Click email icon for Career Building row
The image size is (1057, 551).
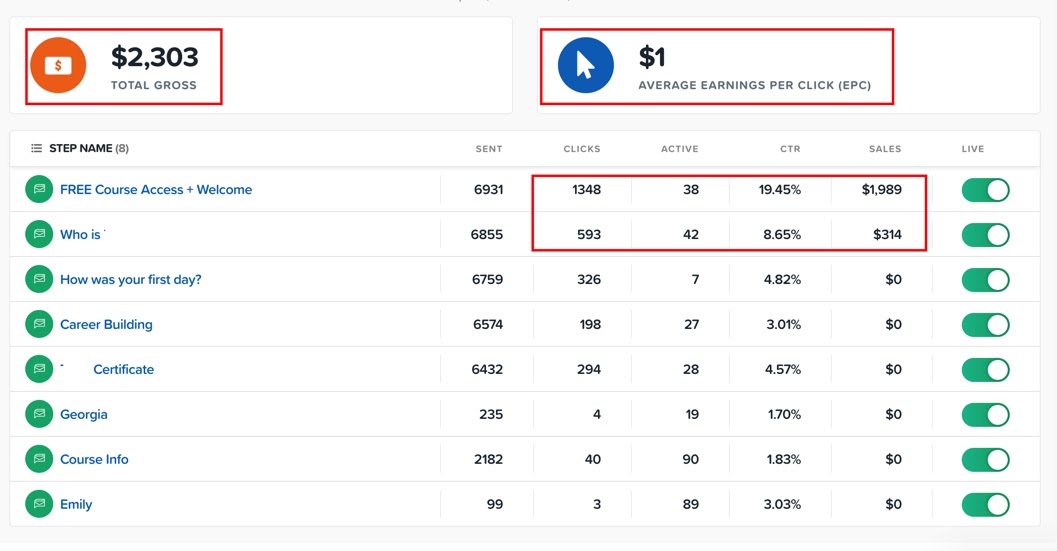point(39,324)
